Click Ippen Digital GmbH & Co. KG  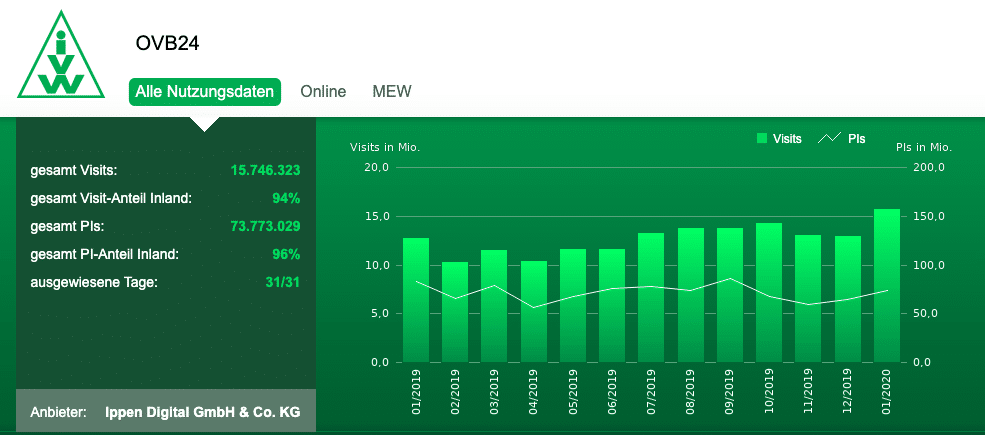[x=203, y=413]
